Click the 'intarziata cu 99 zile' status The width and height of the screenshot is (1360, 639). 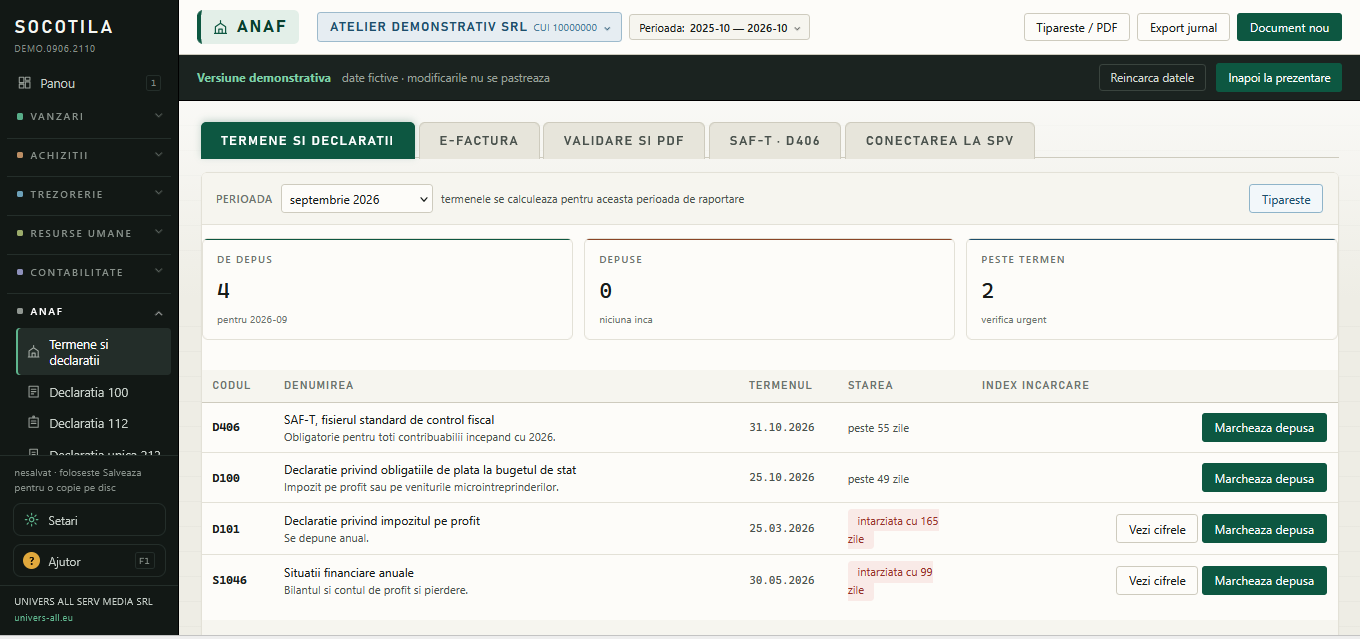[890, 581]
